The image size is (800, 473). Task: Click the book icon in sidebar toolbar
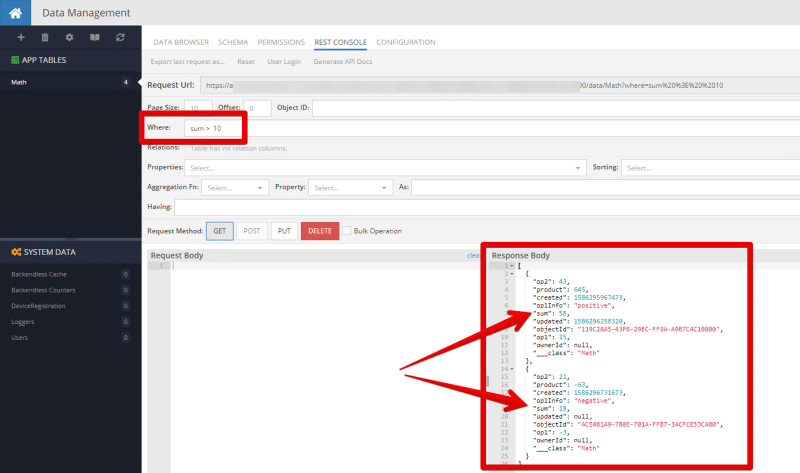95,37
